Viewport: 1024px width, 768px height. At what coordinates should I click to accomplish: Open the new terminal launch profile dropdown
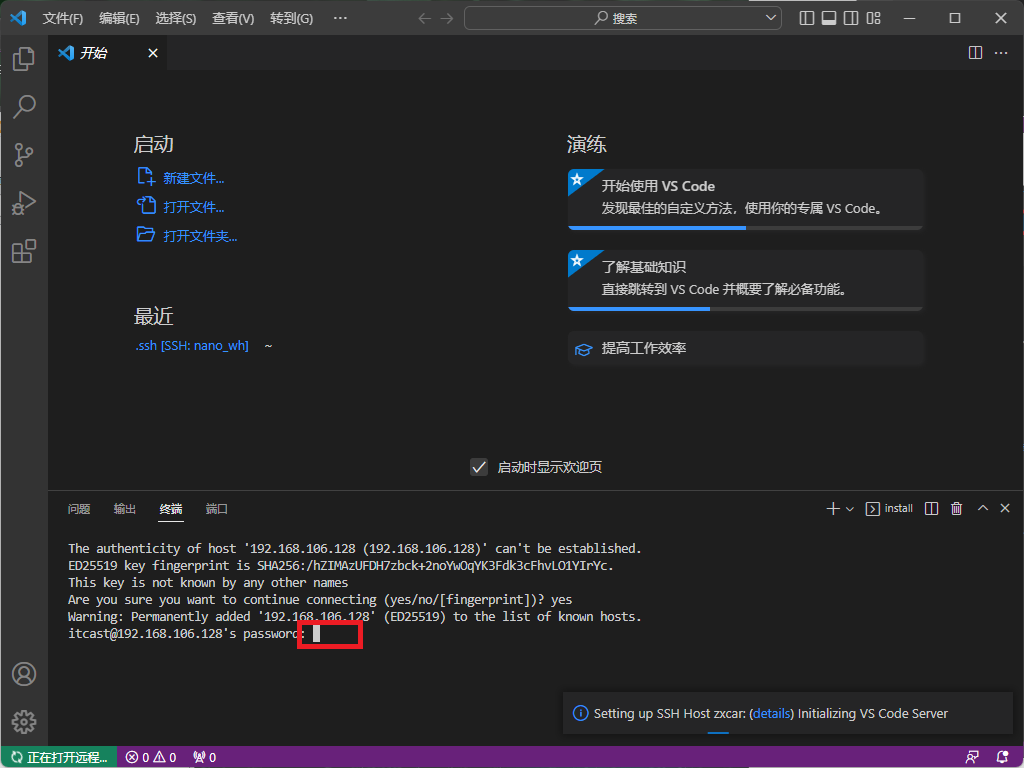pyautogui.click(x=850, y=509)
